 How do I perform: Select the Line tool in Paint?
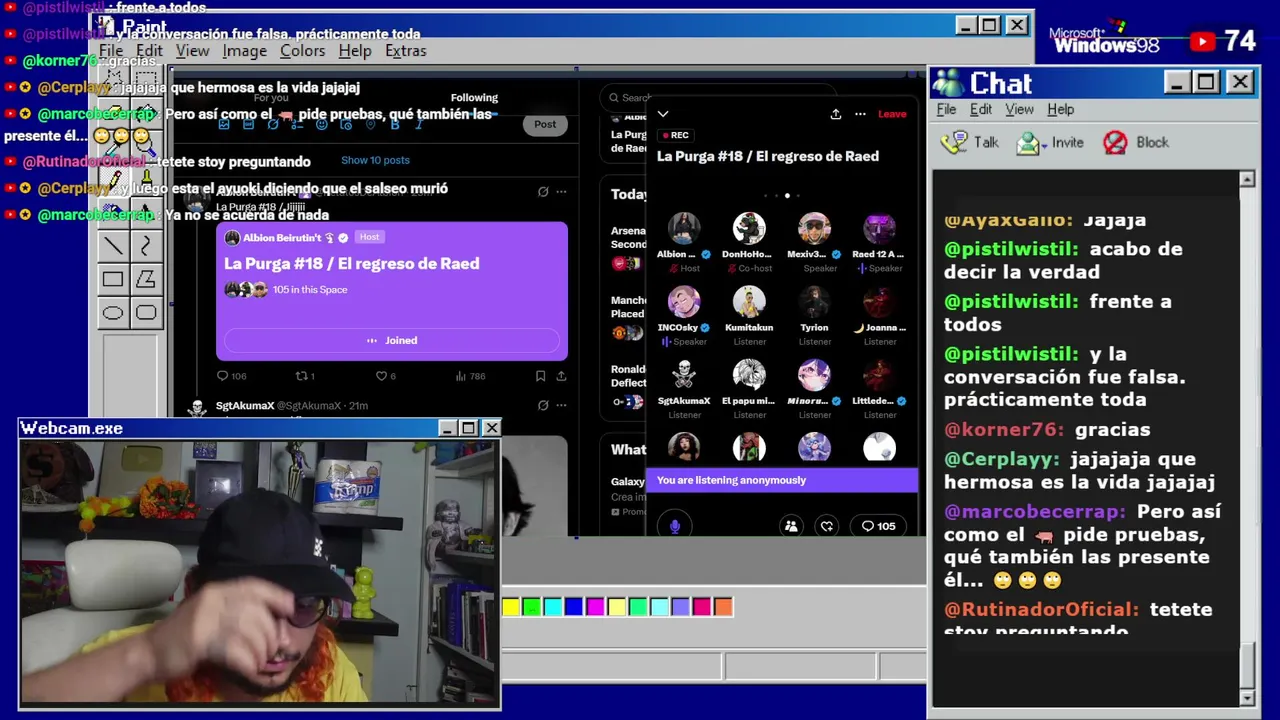click(x=113, y=246)
